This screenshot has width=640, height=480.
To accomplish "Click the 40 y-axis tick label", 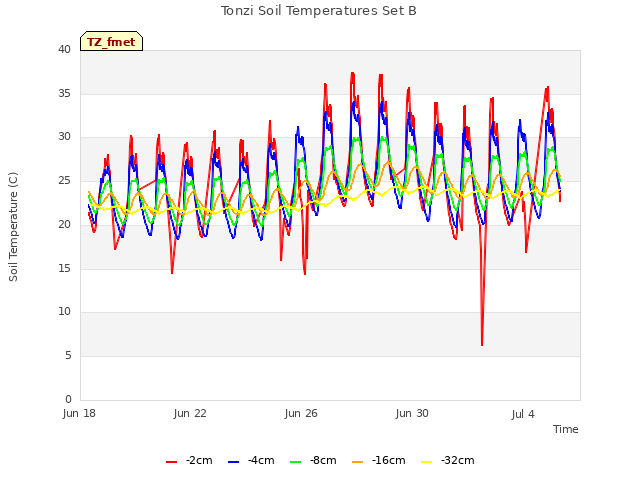I will pyautogui.click(x=64, y=50).
